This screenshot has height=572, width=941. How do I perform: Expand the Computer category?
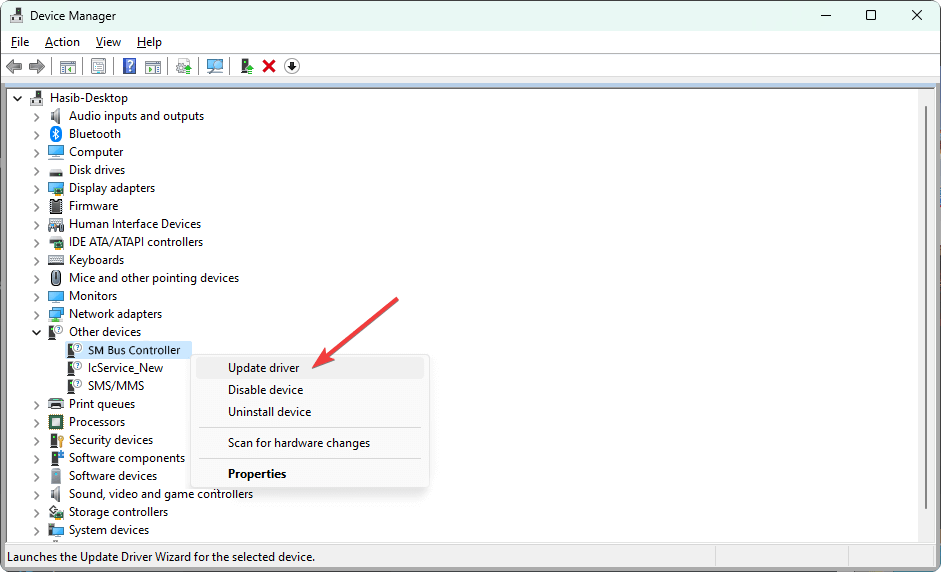36,152
